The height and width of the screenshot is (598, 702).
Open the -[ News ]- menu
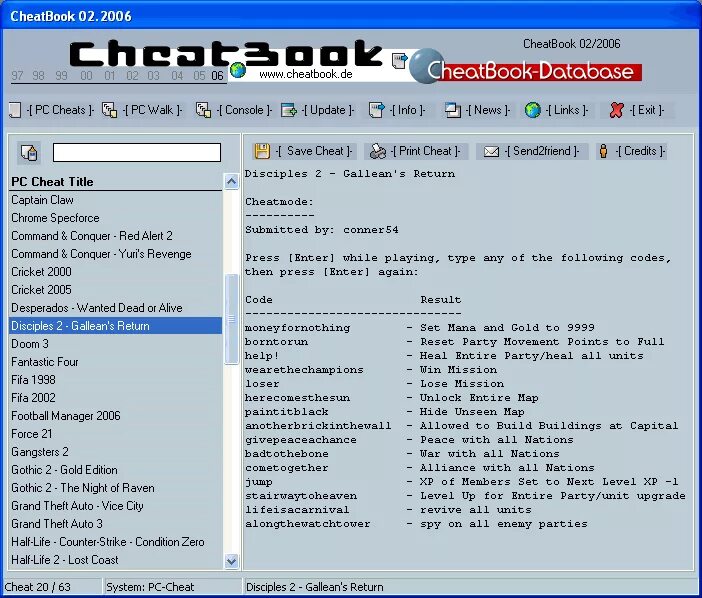point(488,110)
